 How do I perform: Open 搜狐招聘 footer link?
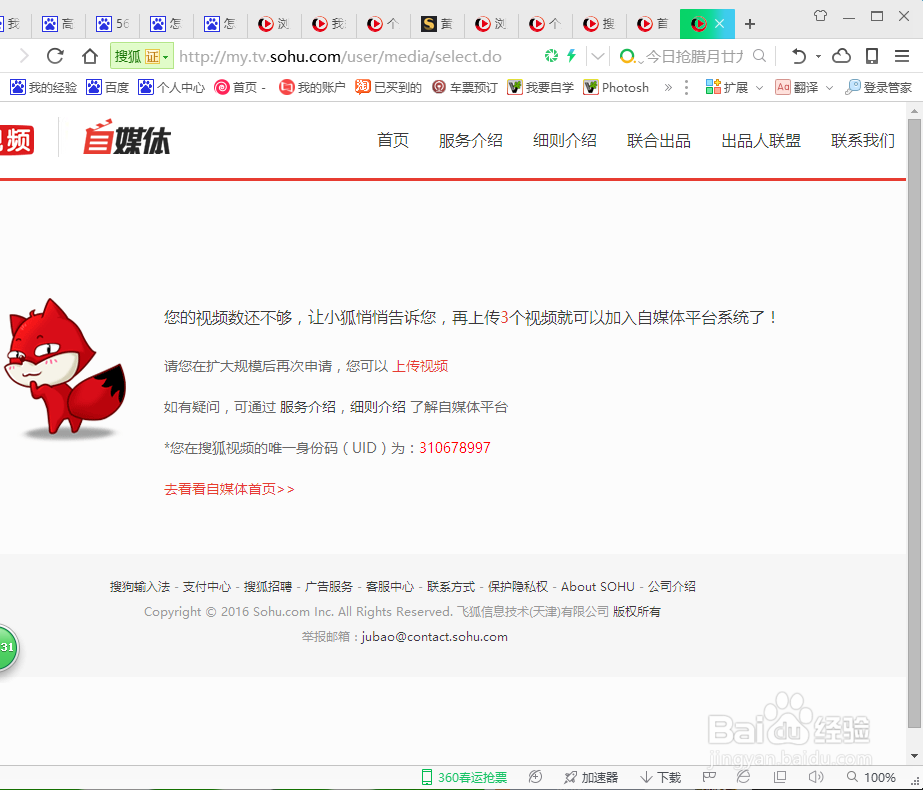[268, 587]
